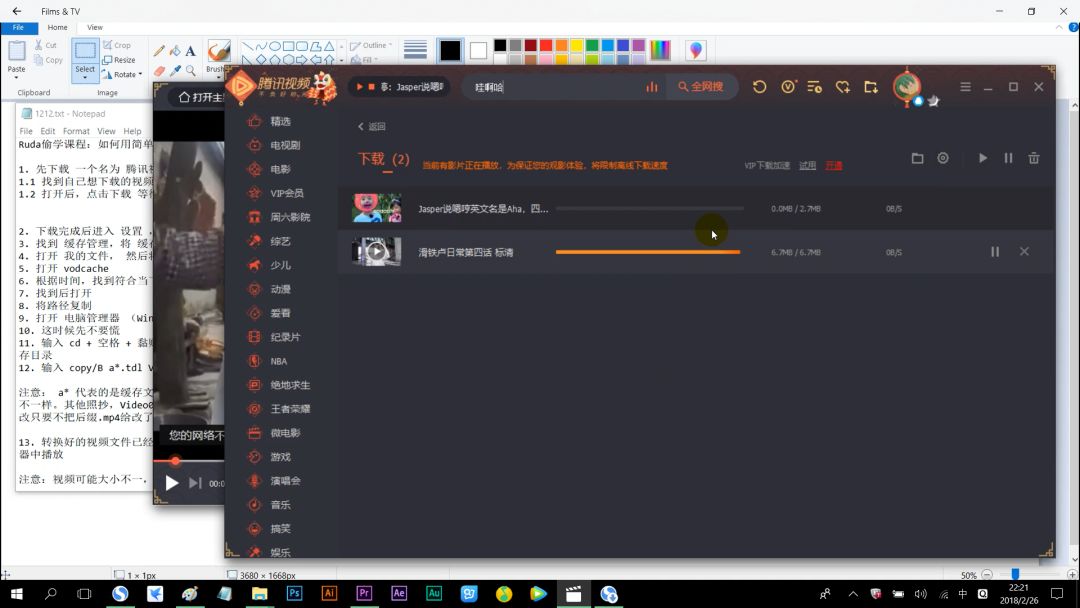Click the Jasper video thumbnail
1080x608 pixels.
(377, 208)
